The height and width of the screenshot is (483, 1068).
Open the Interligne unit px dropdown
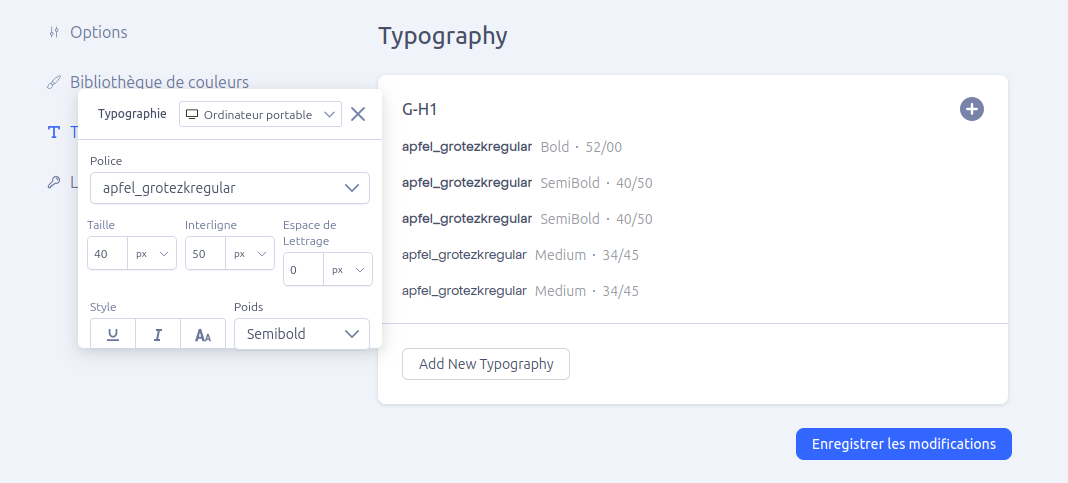250,254
